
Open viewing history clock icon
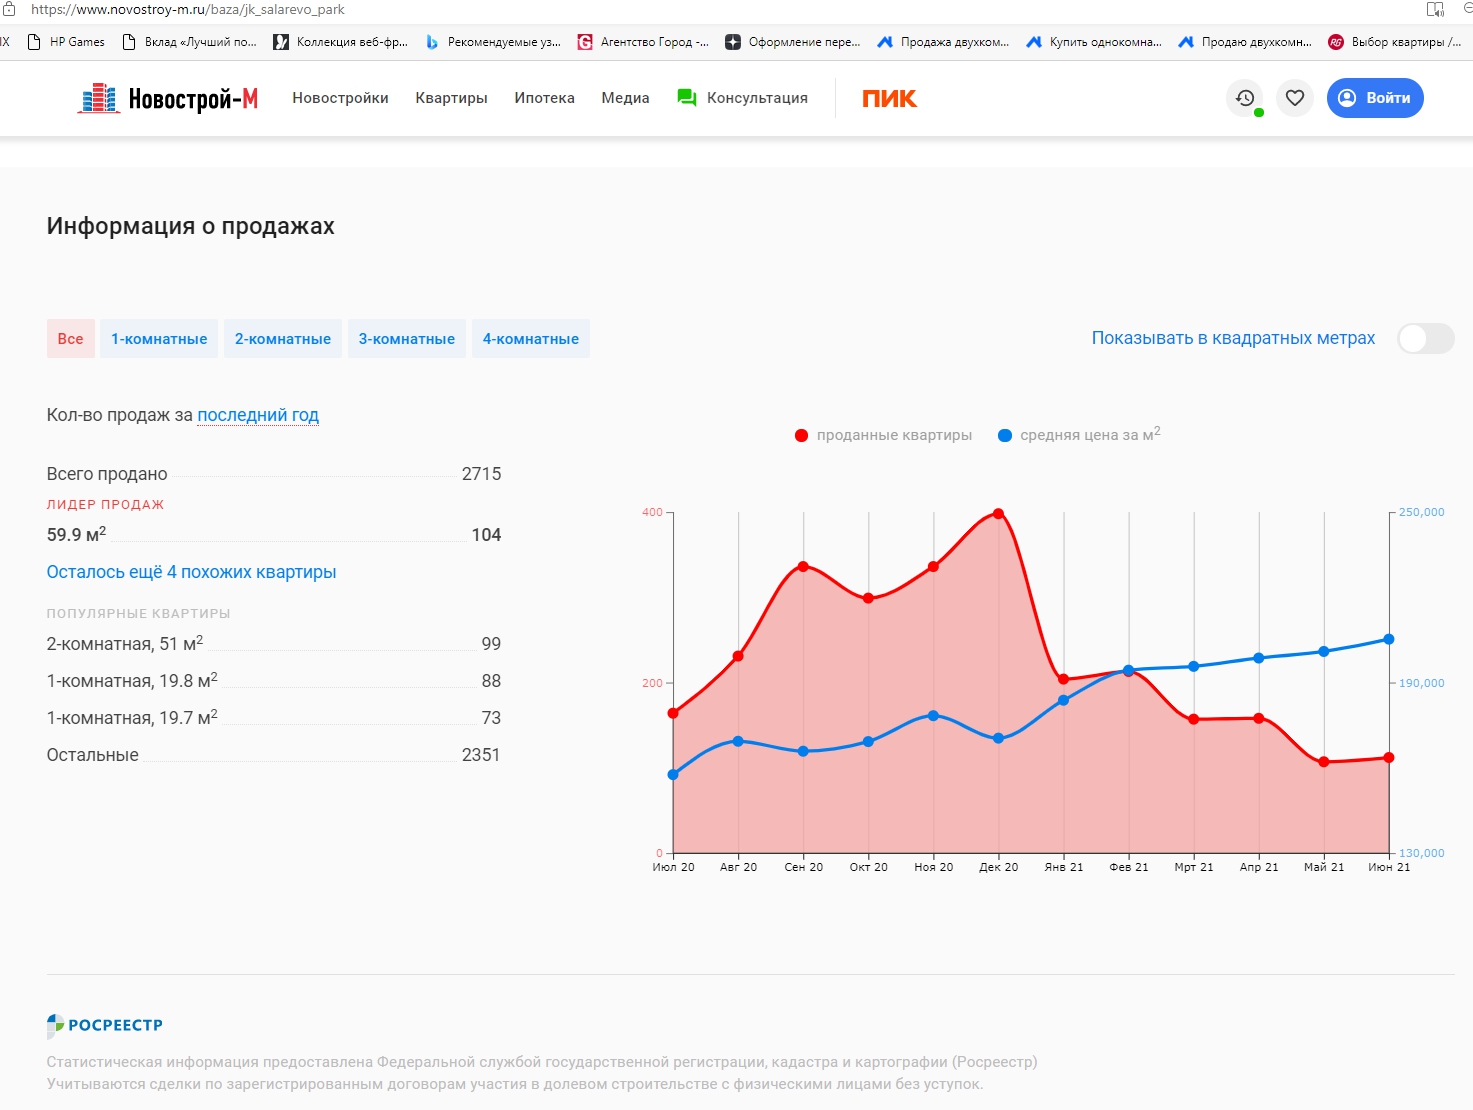click(x=1245, y=98)
